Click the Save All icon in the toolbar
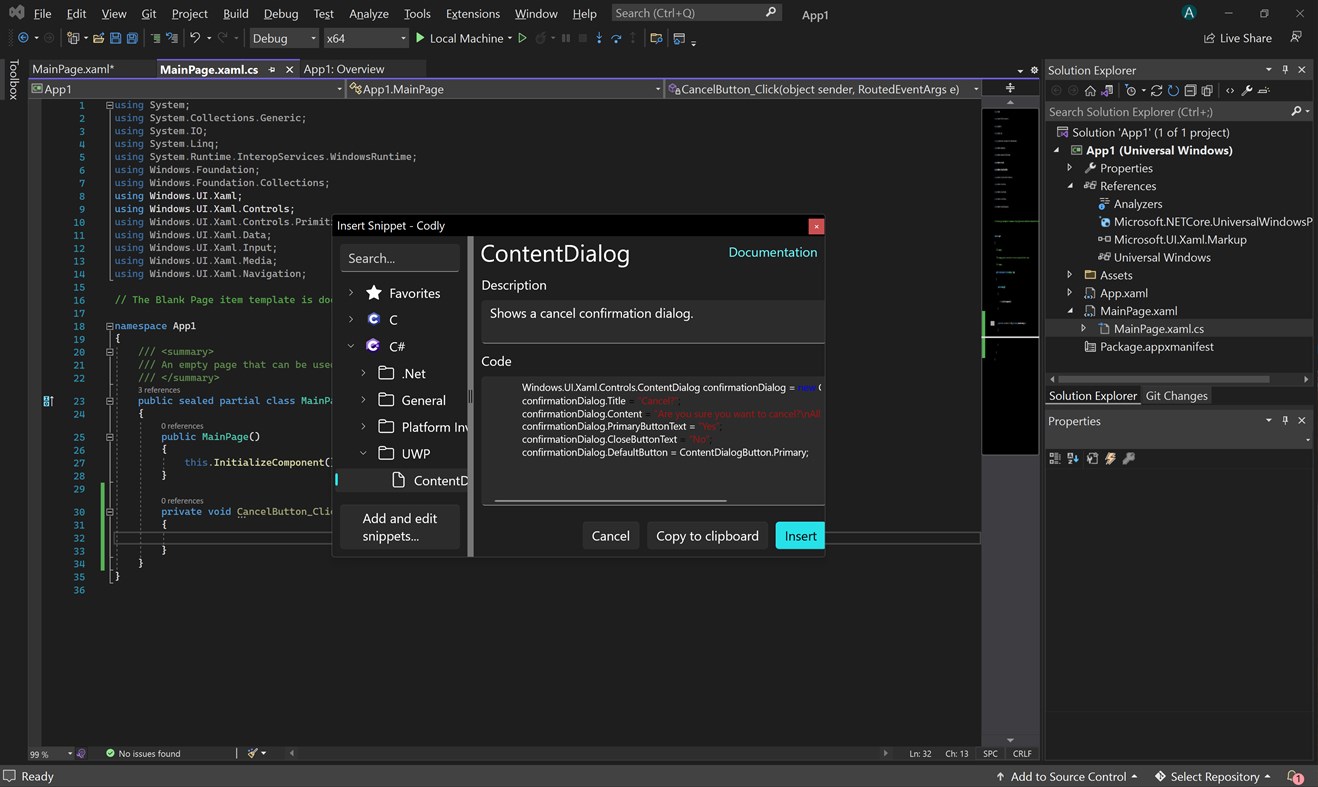Image resolution: width=1318 pixels, height=787 pixels. point(131,37)
